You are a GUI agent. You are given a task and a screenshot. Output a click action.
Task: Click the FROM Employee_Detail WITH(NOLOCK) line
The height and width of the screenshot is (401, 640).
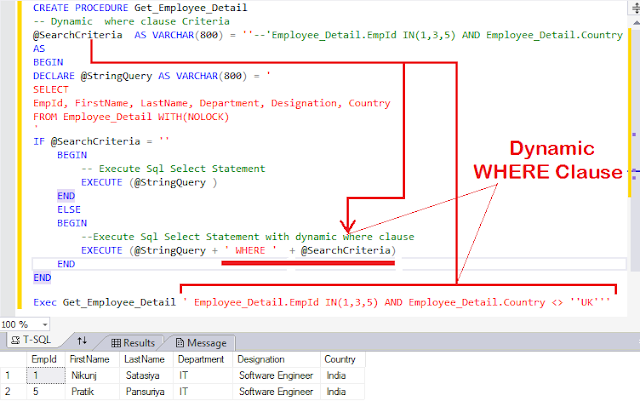(x=131, y=117)
